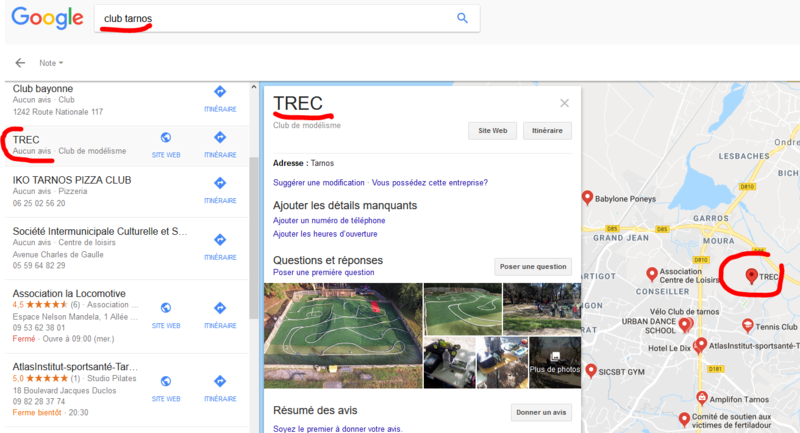
Task: Click Poser une première question link
Action: (323, 272)
